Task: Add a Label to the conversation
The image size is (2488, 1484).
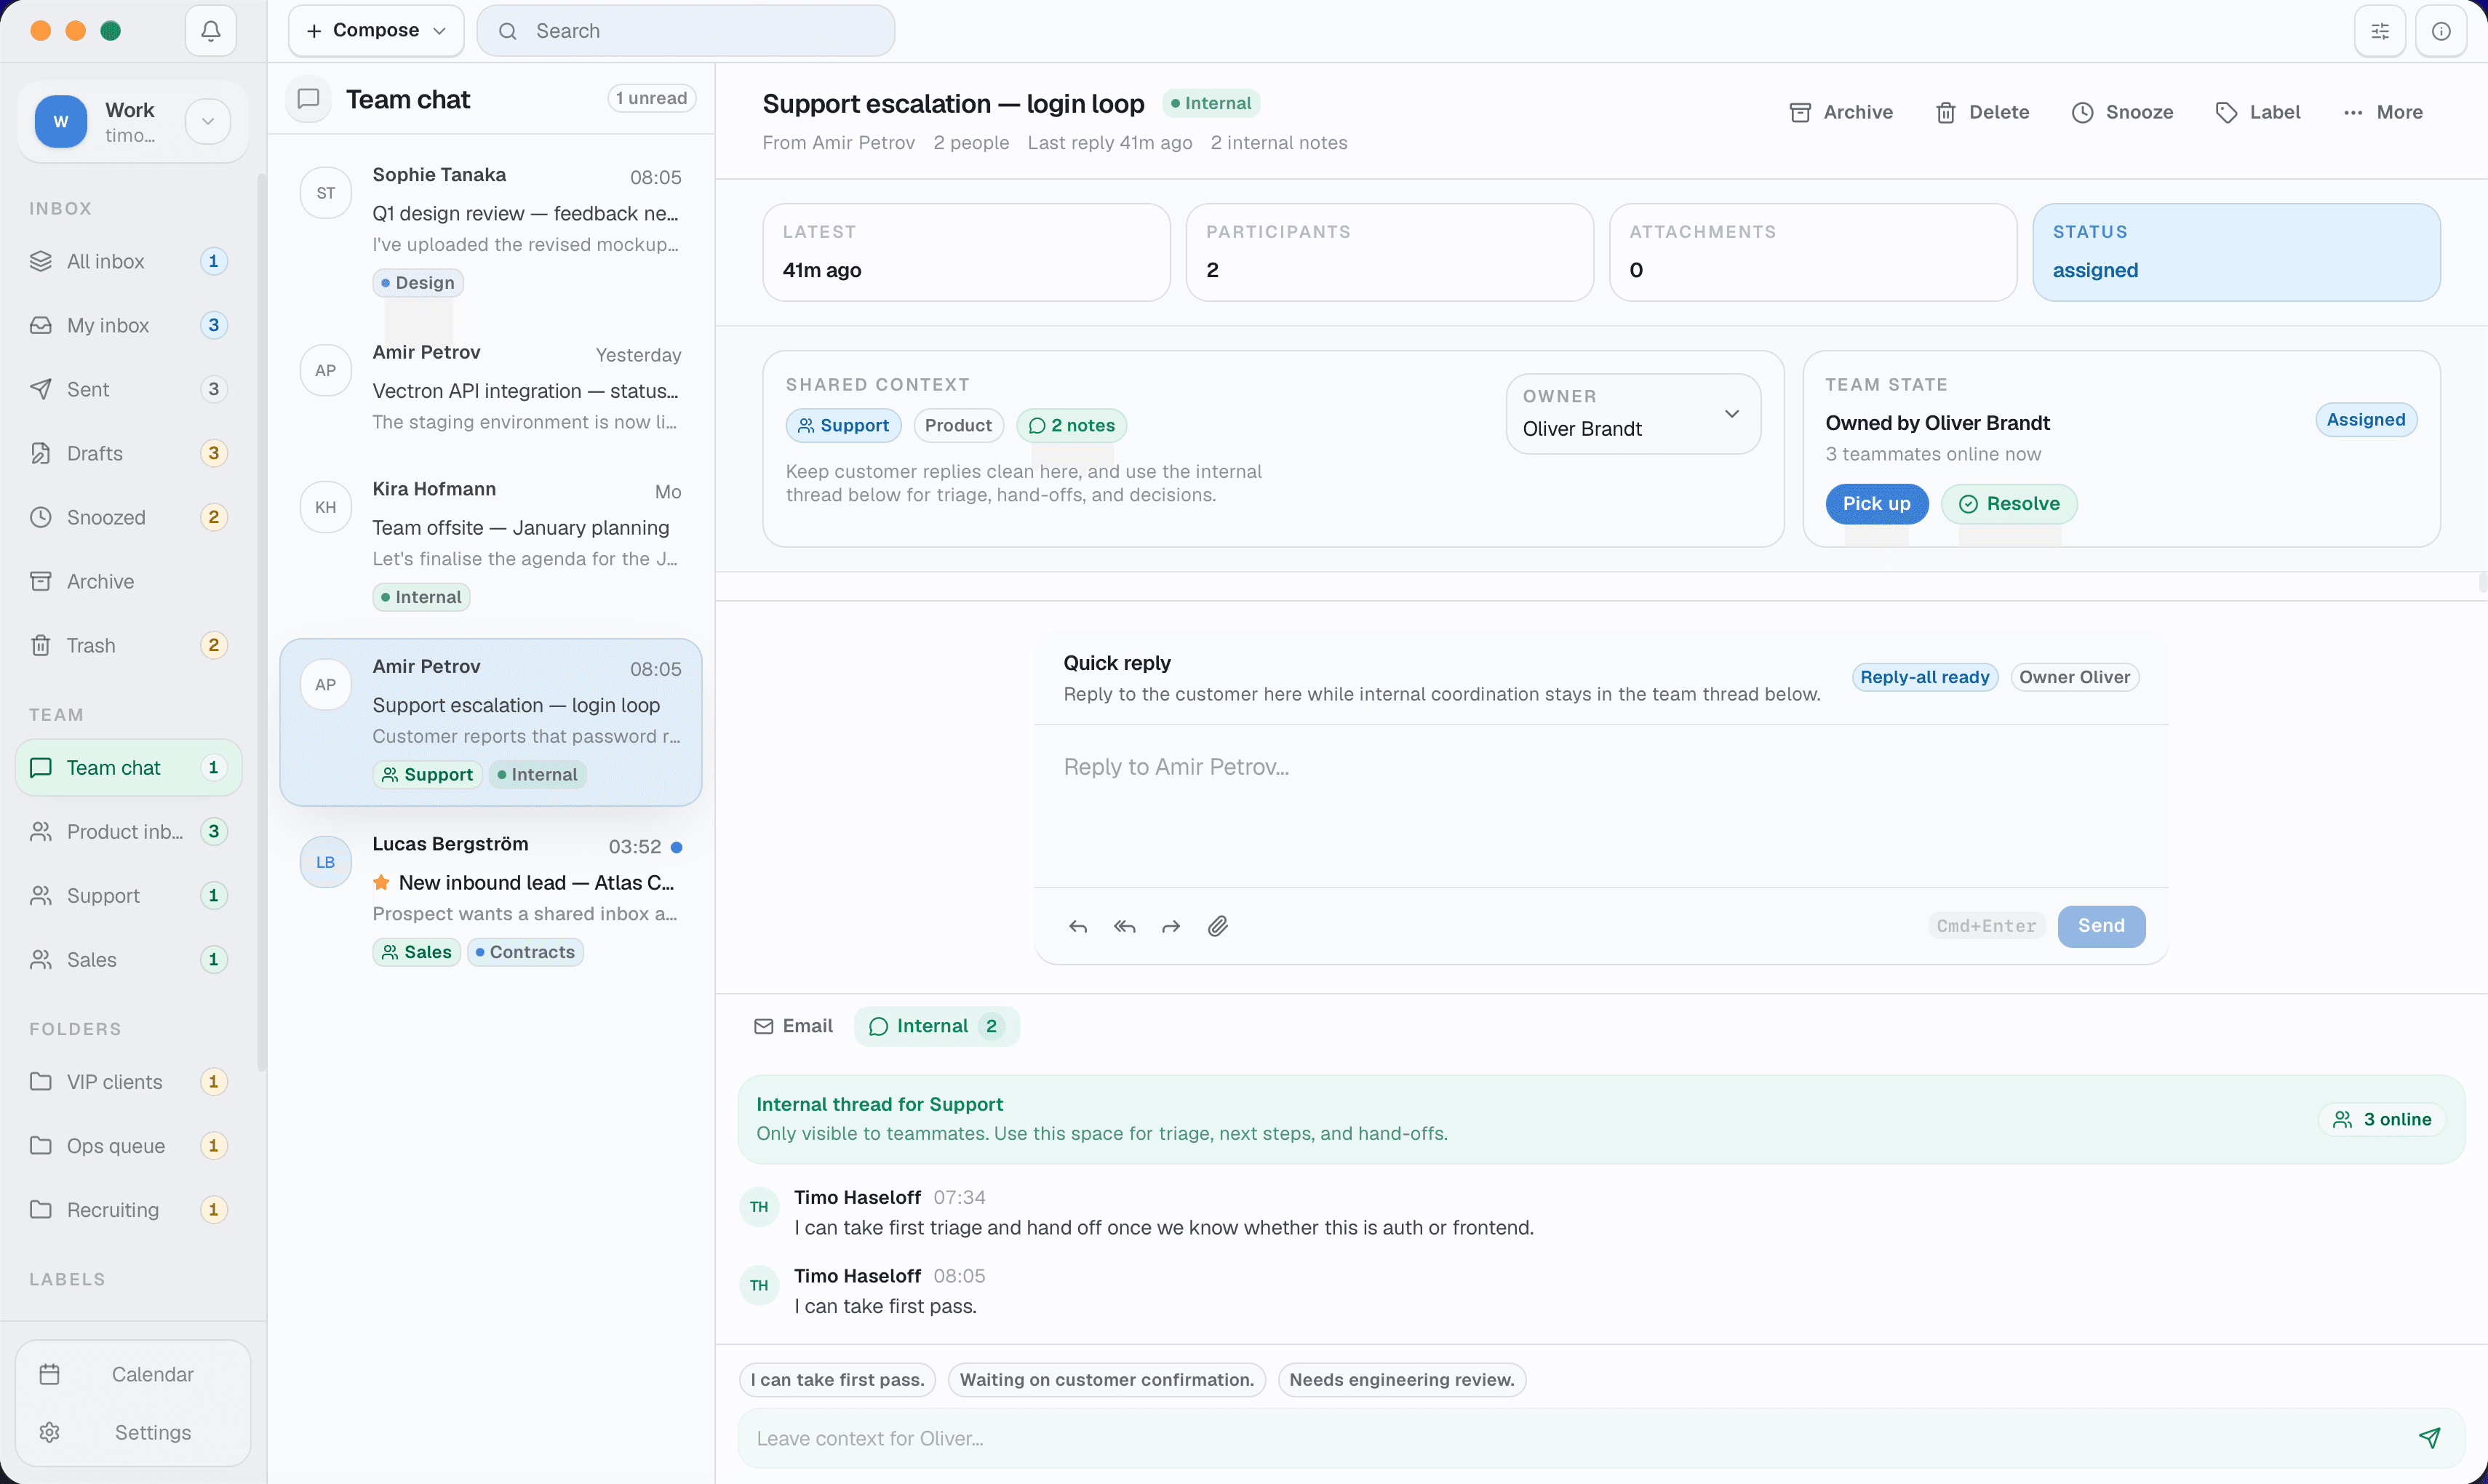Action: pyautogui.click(x=2258, y=112)
